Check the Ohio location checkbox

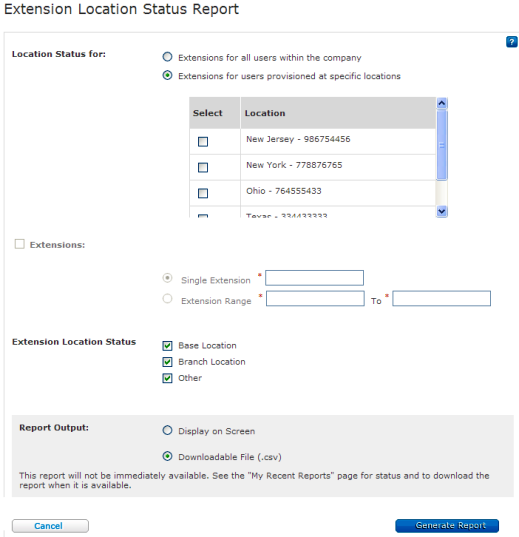203,193
